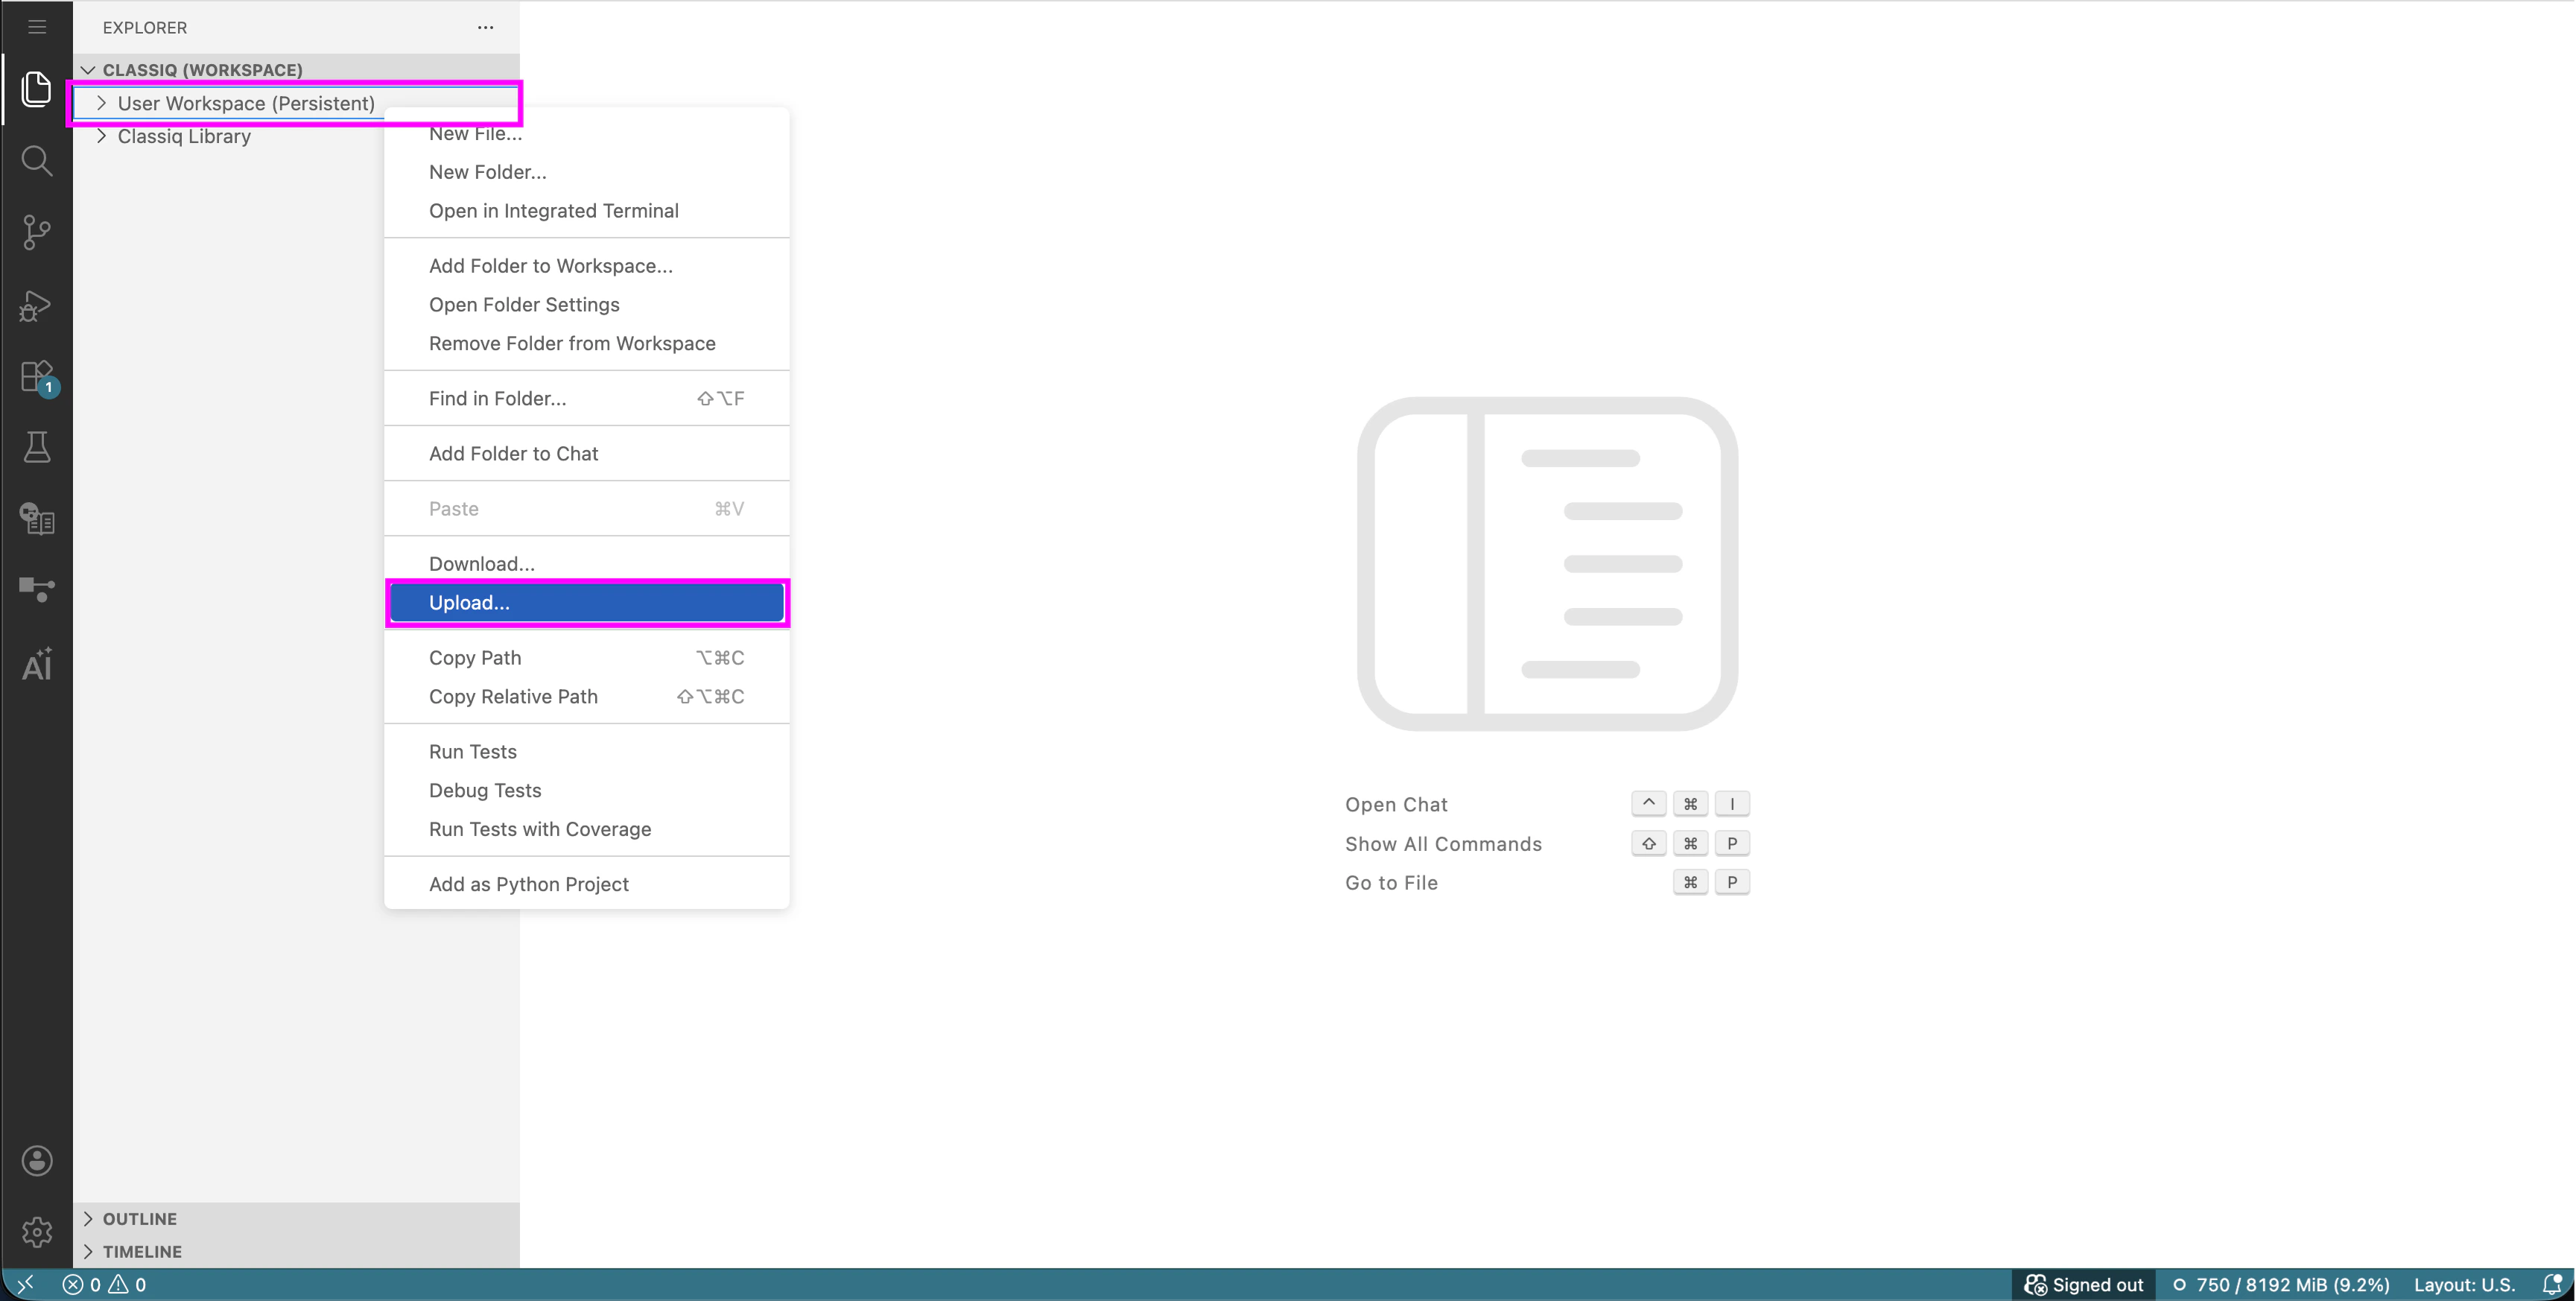Choose Debug Tests menu entry
This screenshot has height=1301, width=2576.
[x=587, y=791]
